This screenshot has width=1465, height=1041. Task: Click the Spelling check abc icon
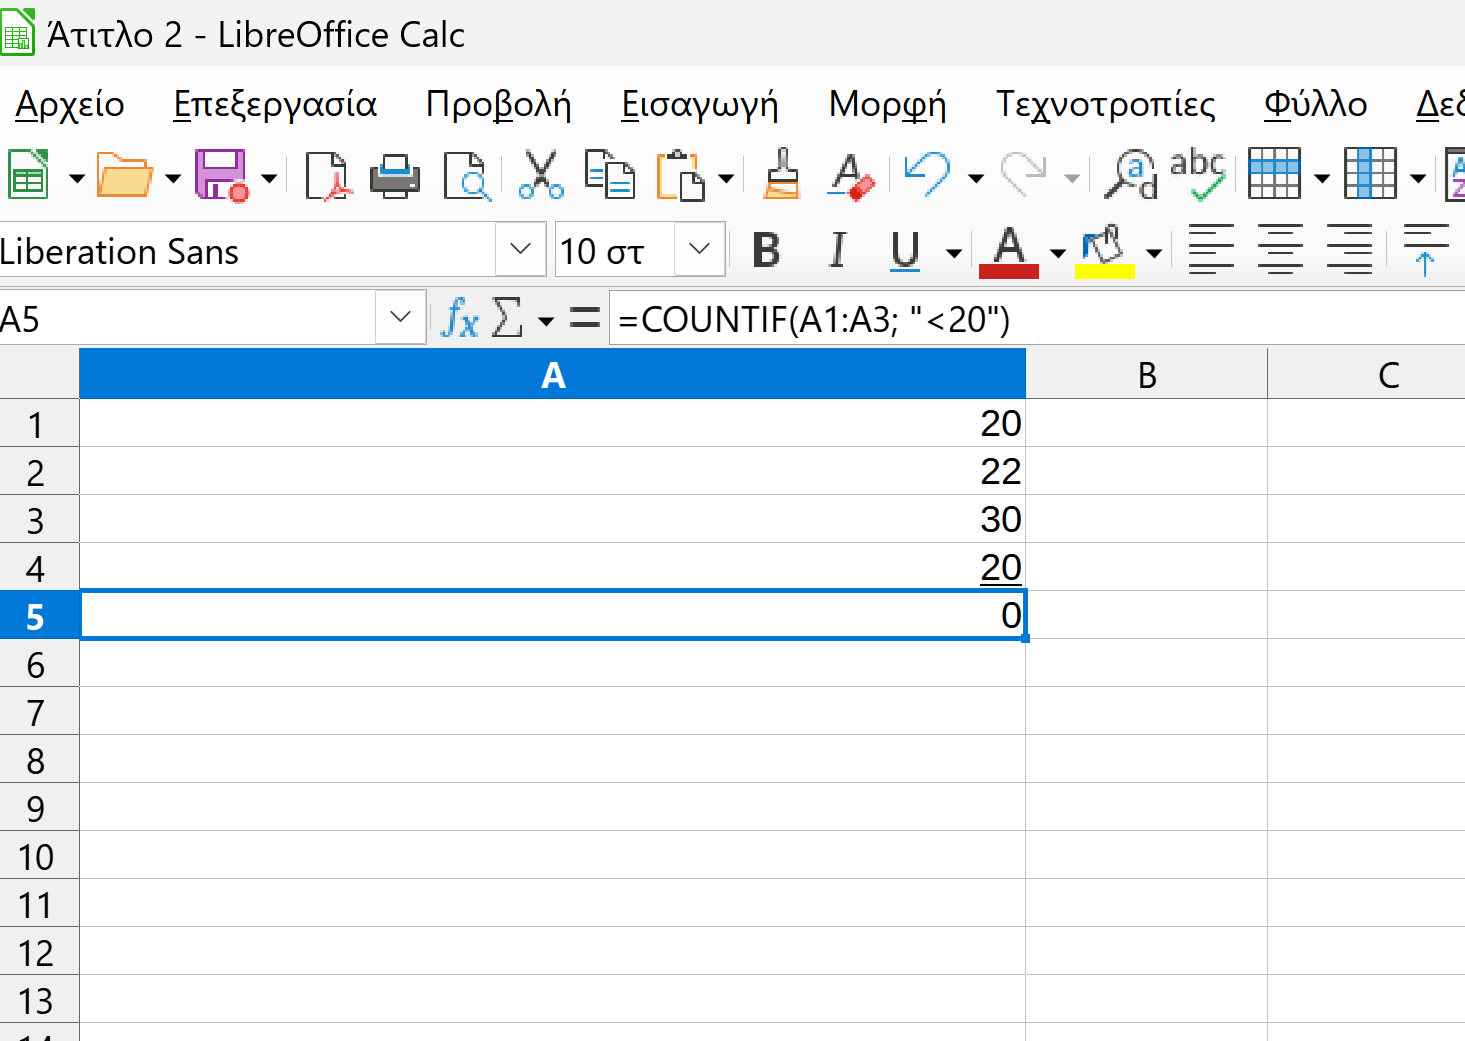pyautogui.click(x=1197, y=176)
